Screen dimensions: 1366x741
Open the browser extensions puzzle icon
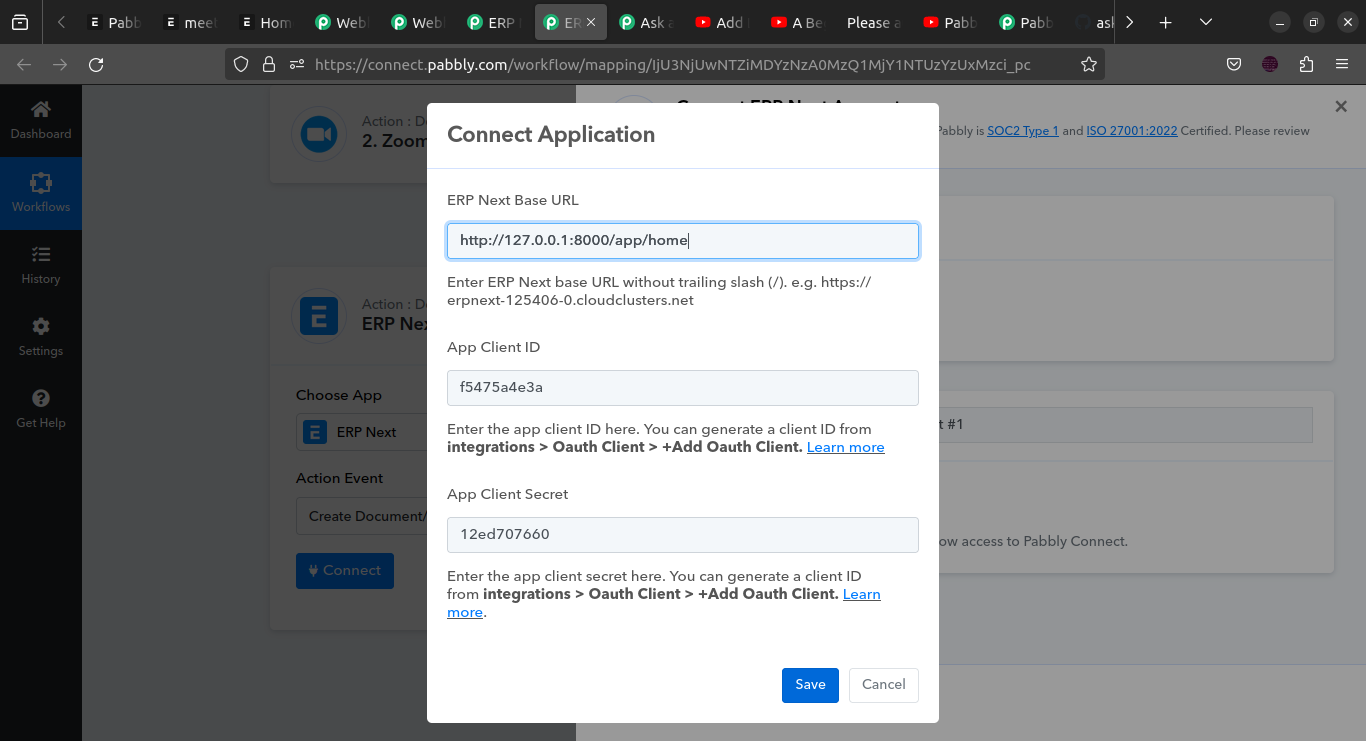pyautogui.click(x=1306, y=65)
